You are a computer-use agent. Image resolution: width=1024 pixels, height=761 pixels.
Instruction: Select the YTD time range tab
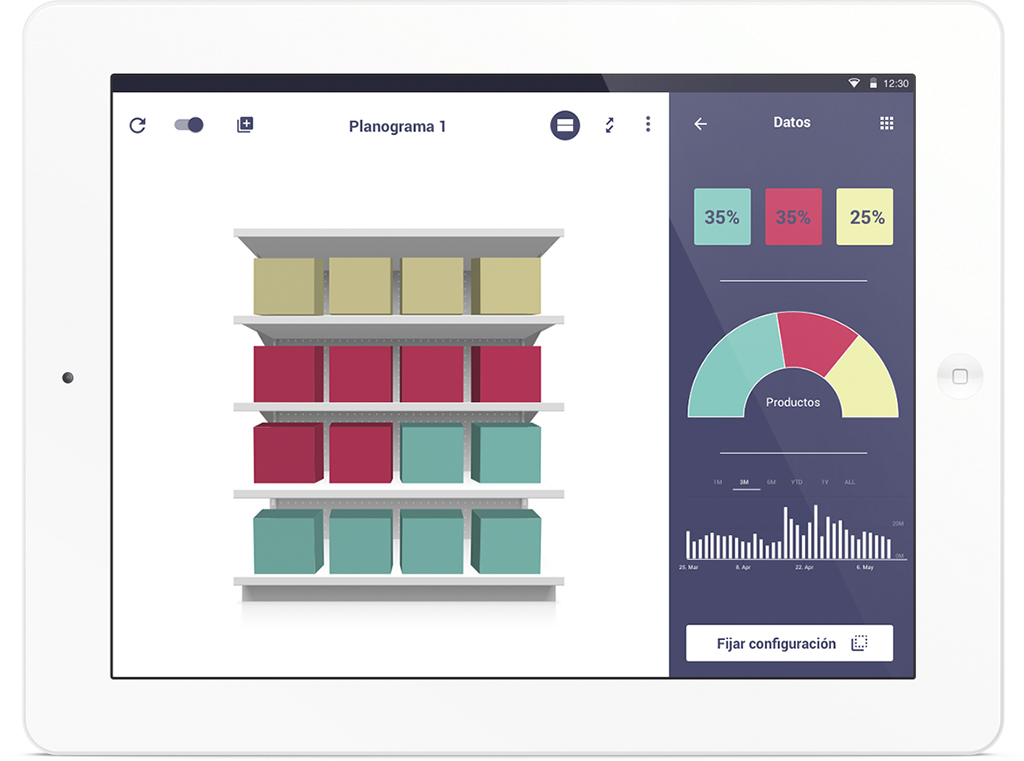coord(797,482)
